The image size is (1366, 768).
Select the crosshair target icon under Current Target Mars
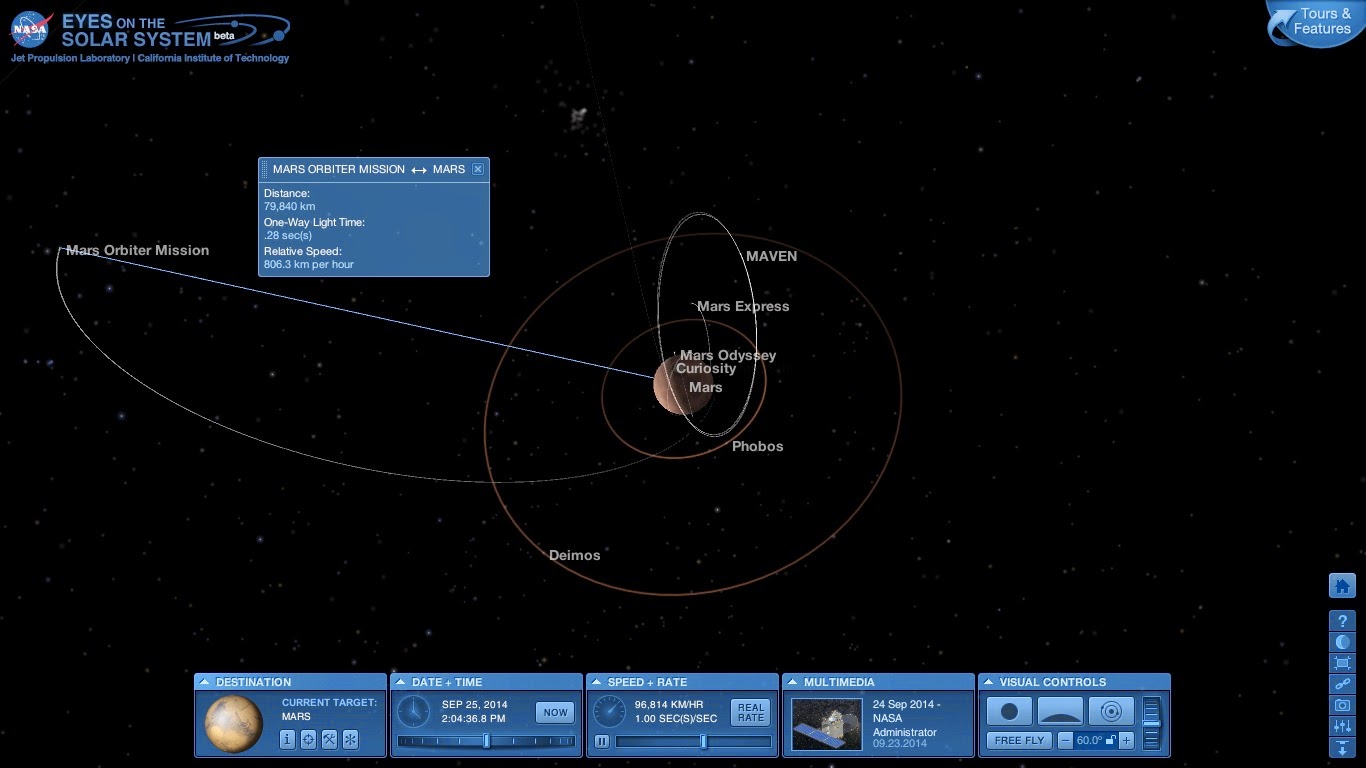[308, 740]
